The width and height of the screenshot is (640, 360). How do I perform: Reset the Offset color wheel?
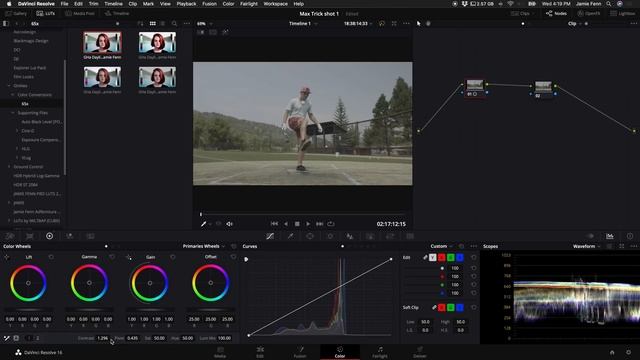233,257
